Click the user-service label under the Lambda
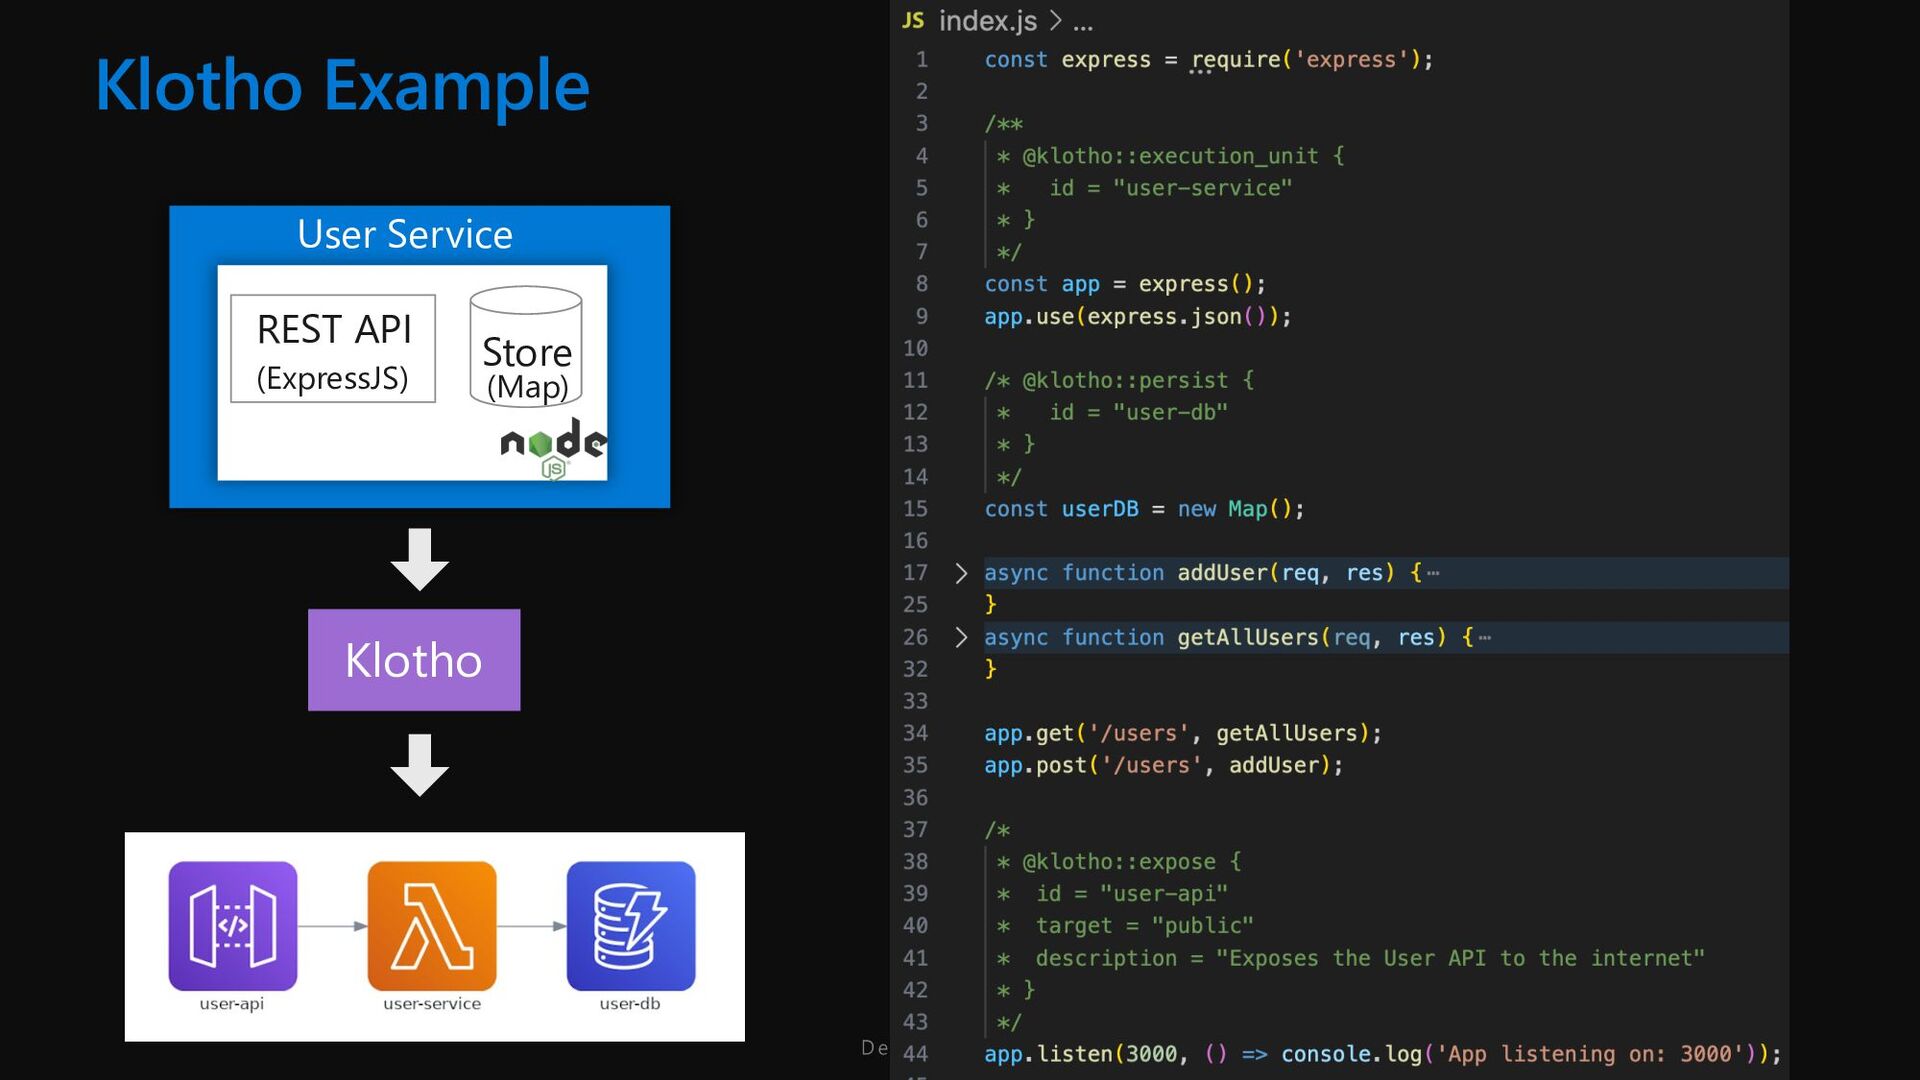The height and width of the screenshot is (1080, 1920). 432,1003
